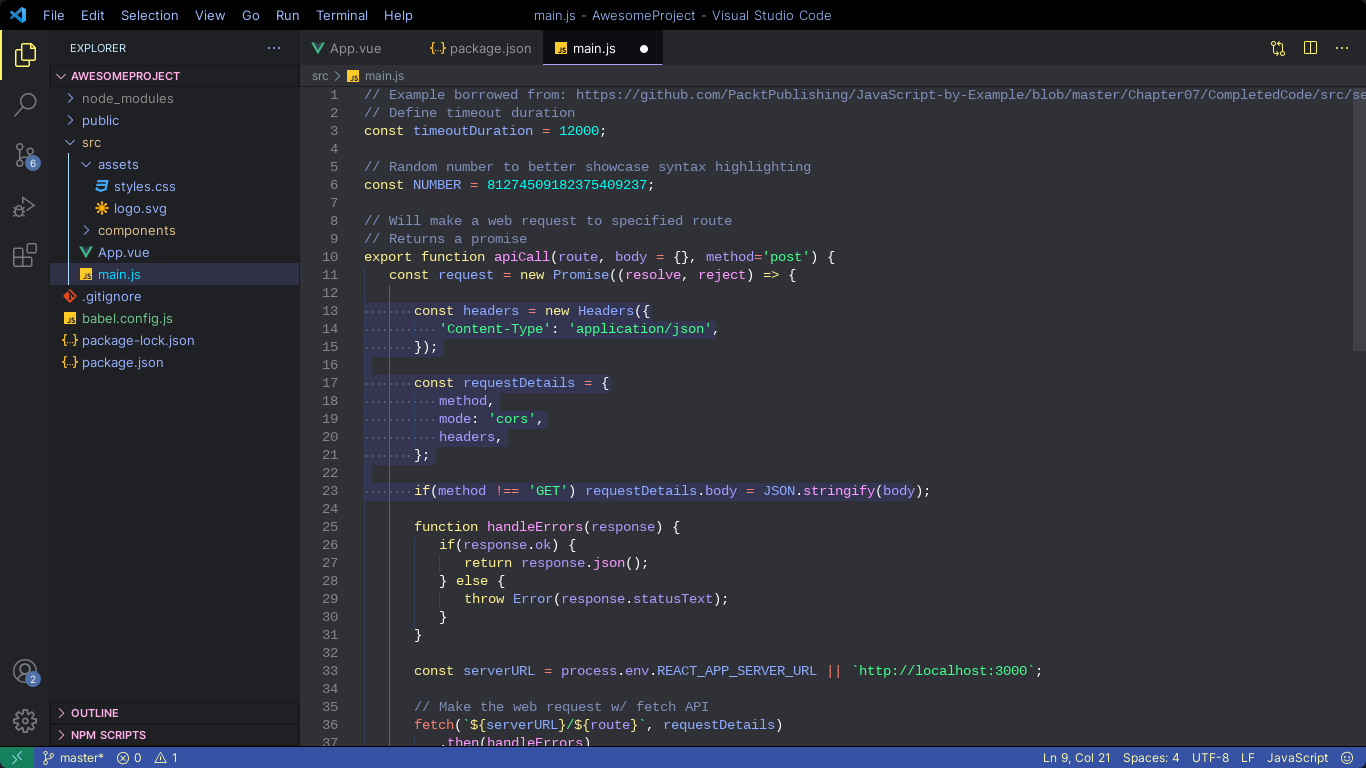Open the Run and Debug view

click(x=25, y=206)
